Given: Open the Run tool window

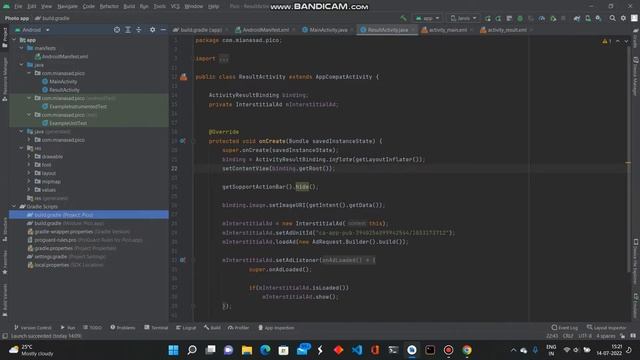Looking at the screenshot, I should 68,328.
